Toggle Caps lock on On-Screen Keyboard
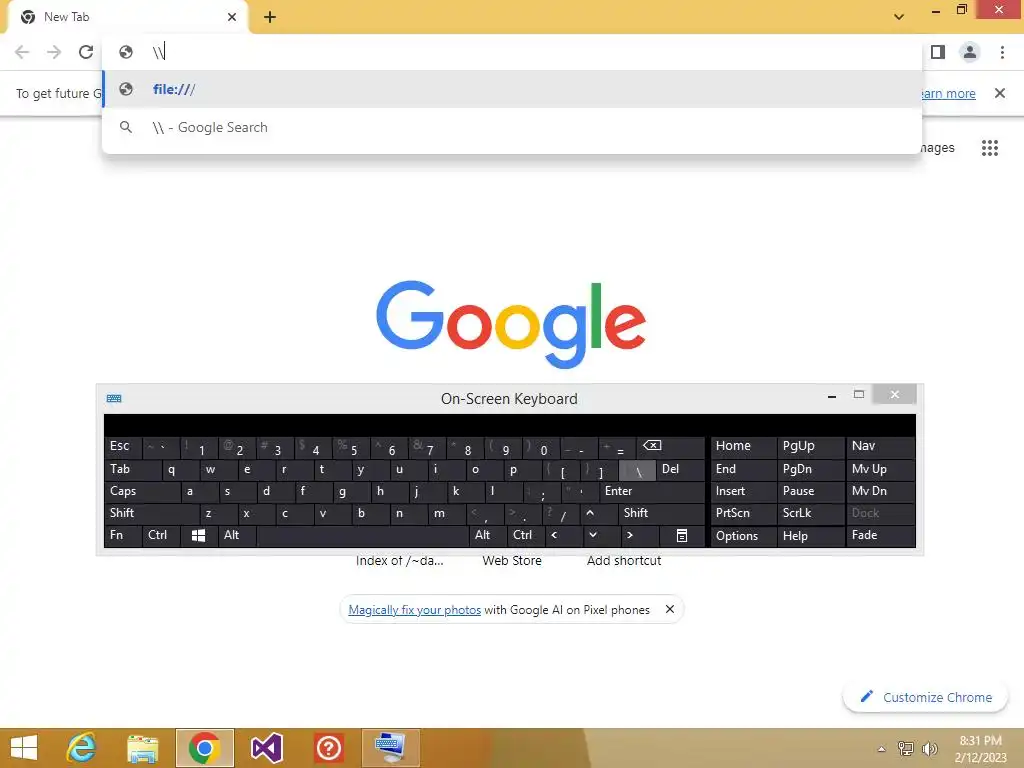The image size is (1024, 768). coord(142,491)
